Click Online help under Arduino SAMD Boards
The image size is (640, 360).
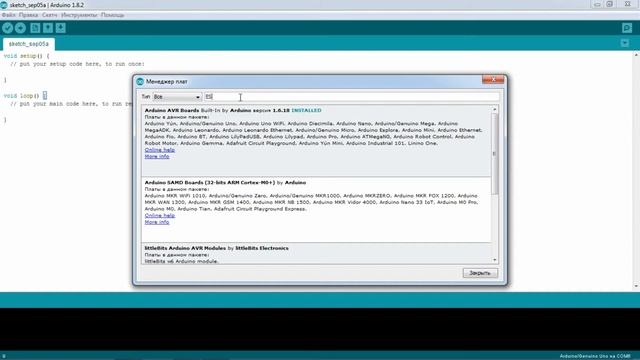(x=160, y=216)
